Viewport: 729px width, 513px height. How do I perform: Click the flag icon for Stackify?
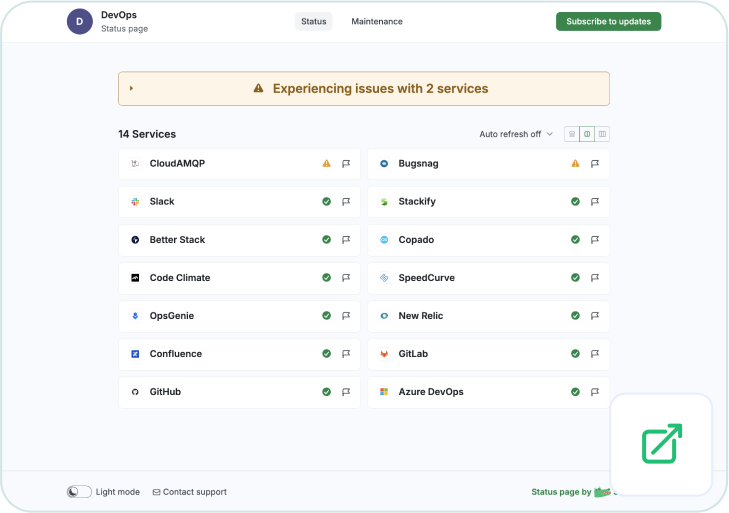pyautogui.click(x=595, y=202)
